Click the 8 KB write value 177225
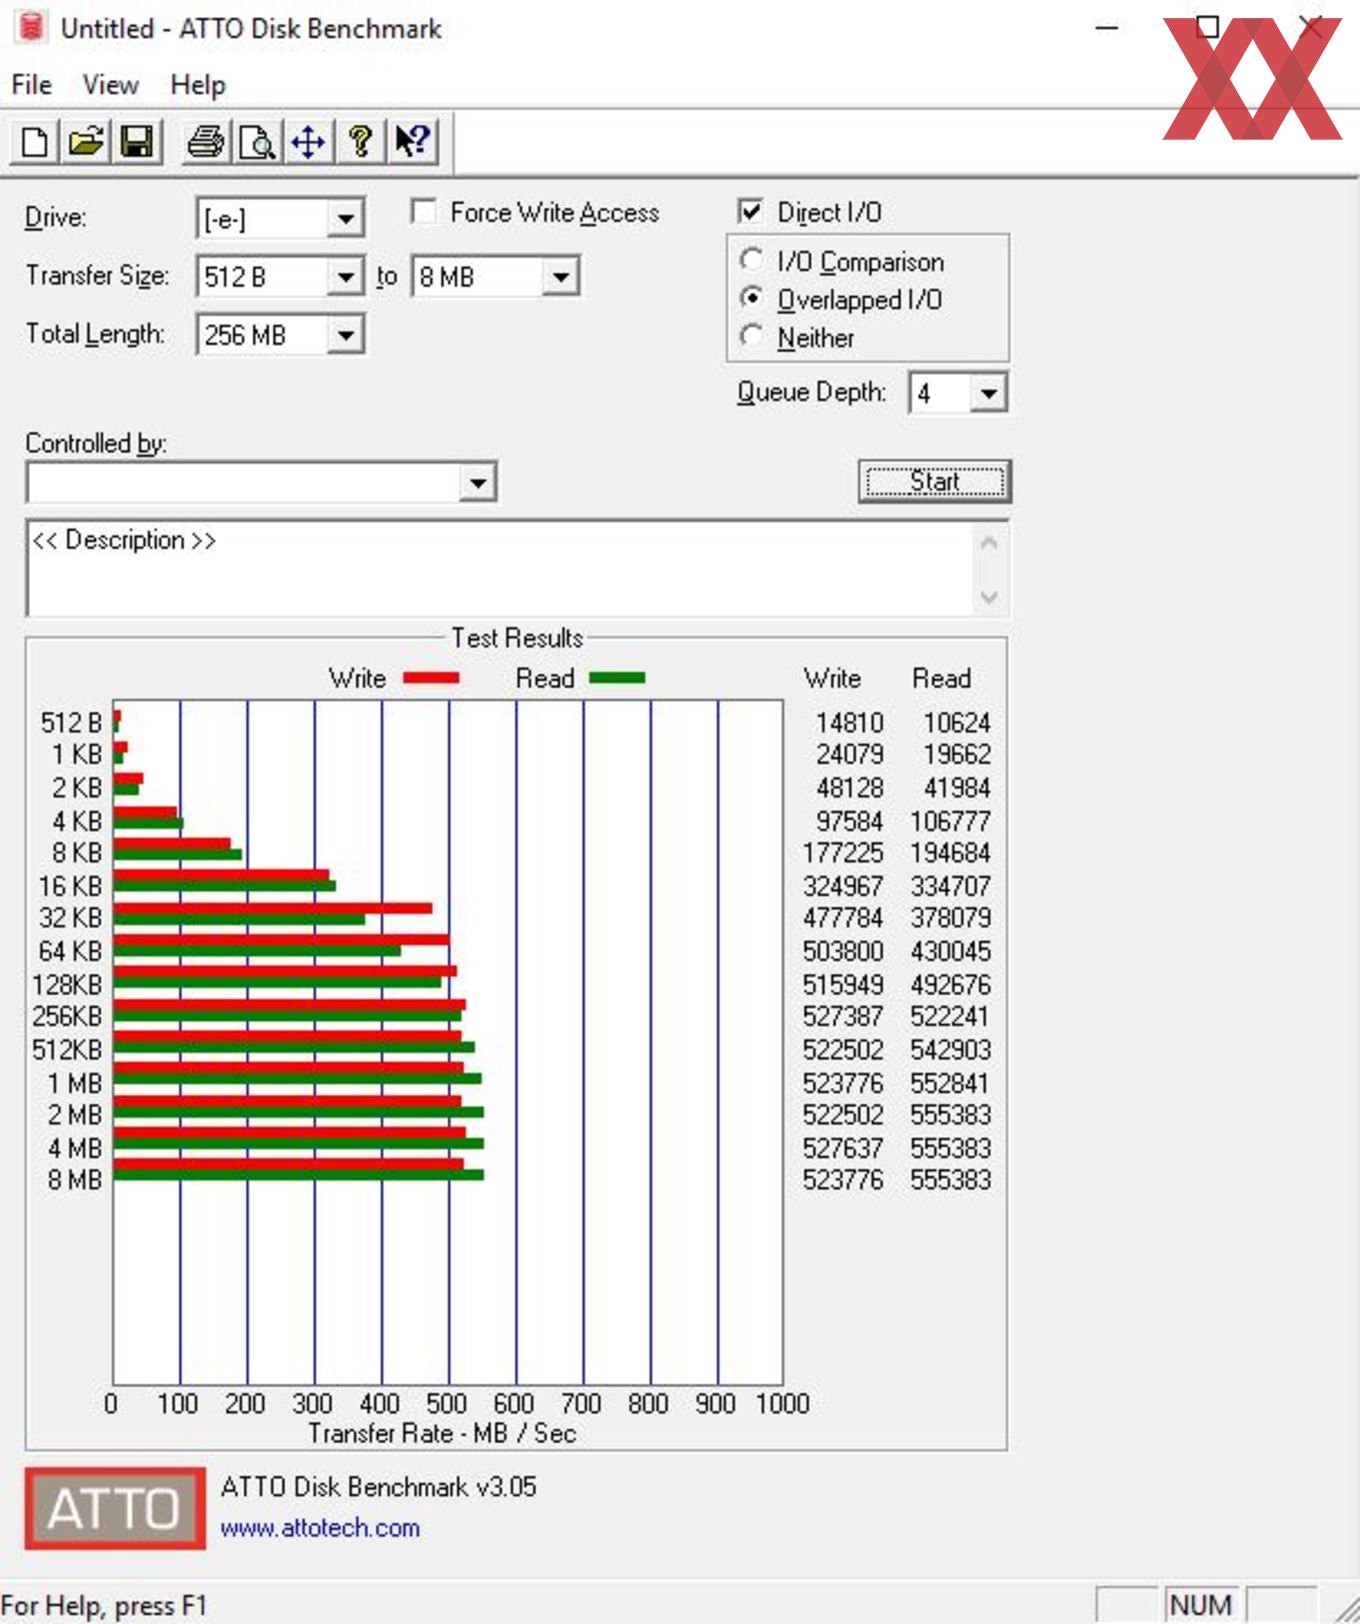 coord(843,853)
